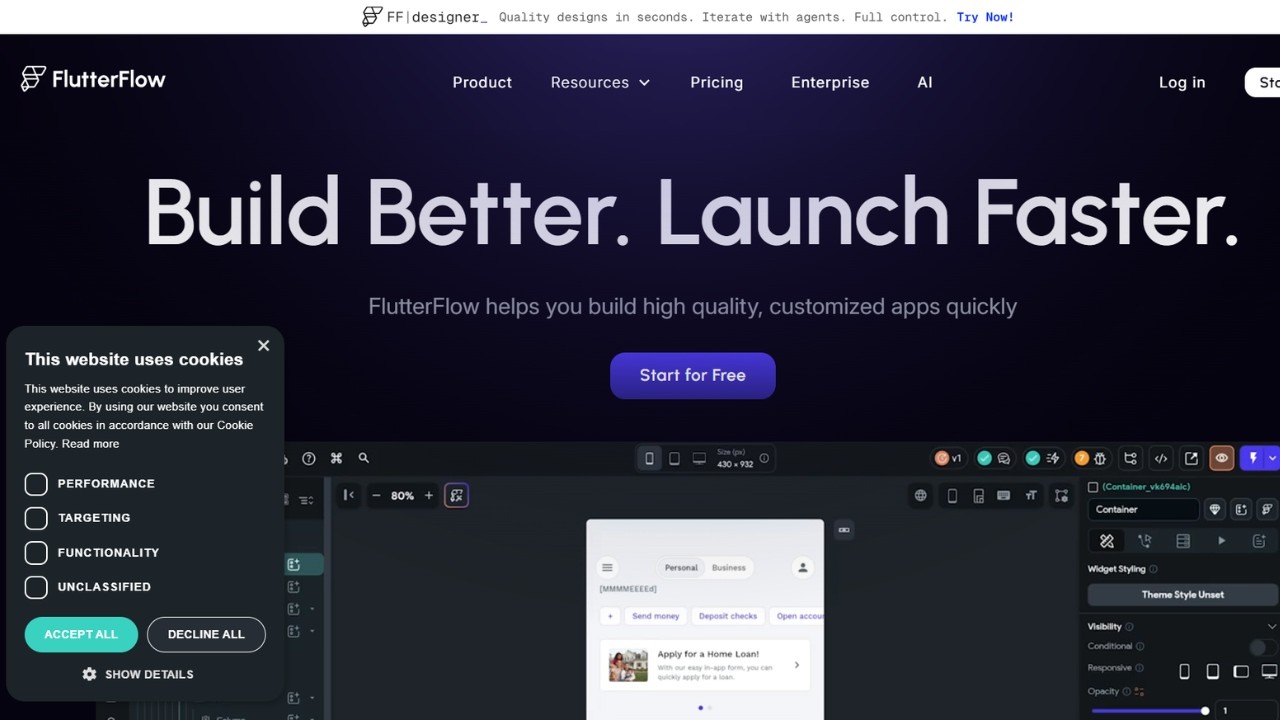Zoom out using the minus icon
Viewport: 1280px width, 720px height.
coord(376,495)
